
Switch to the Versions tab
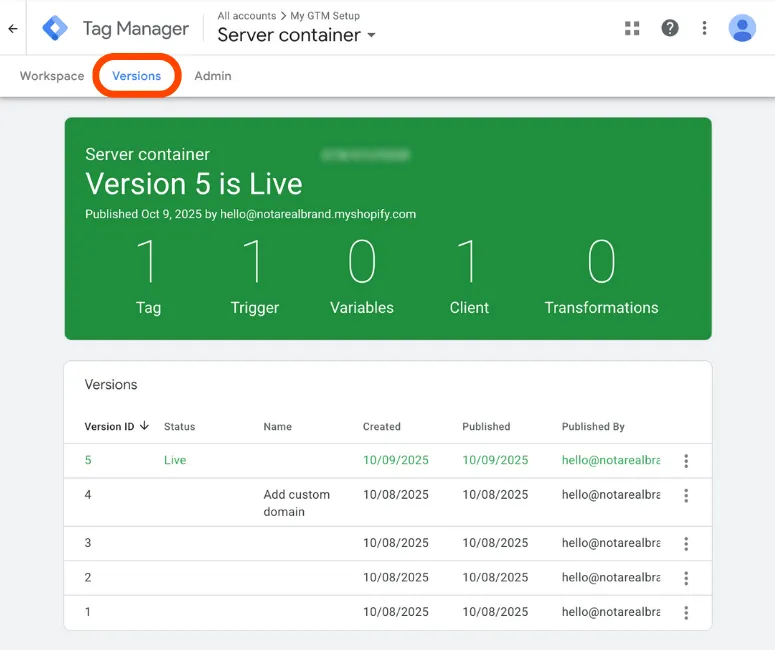coord(136,76)
